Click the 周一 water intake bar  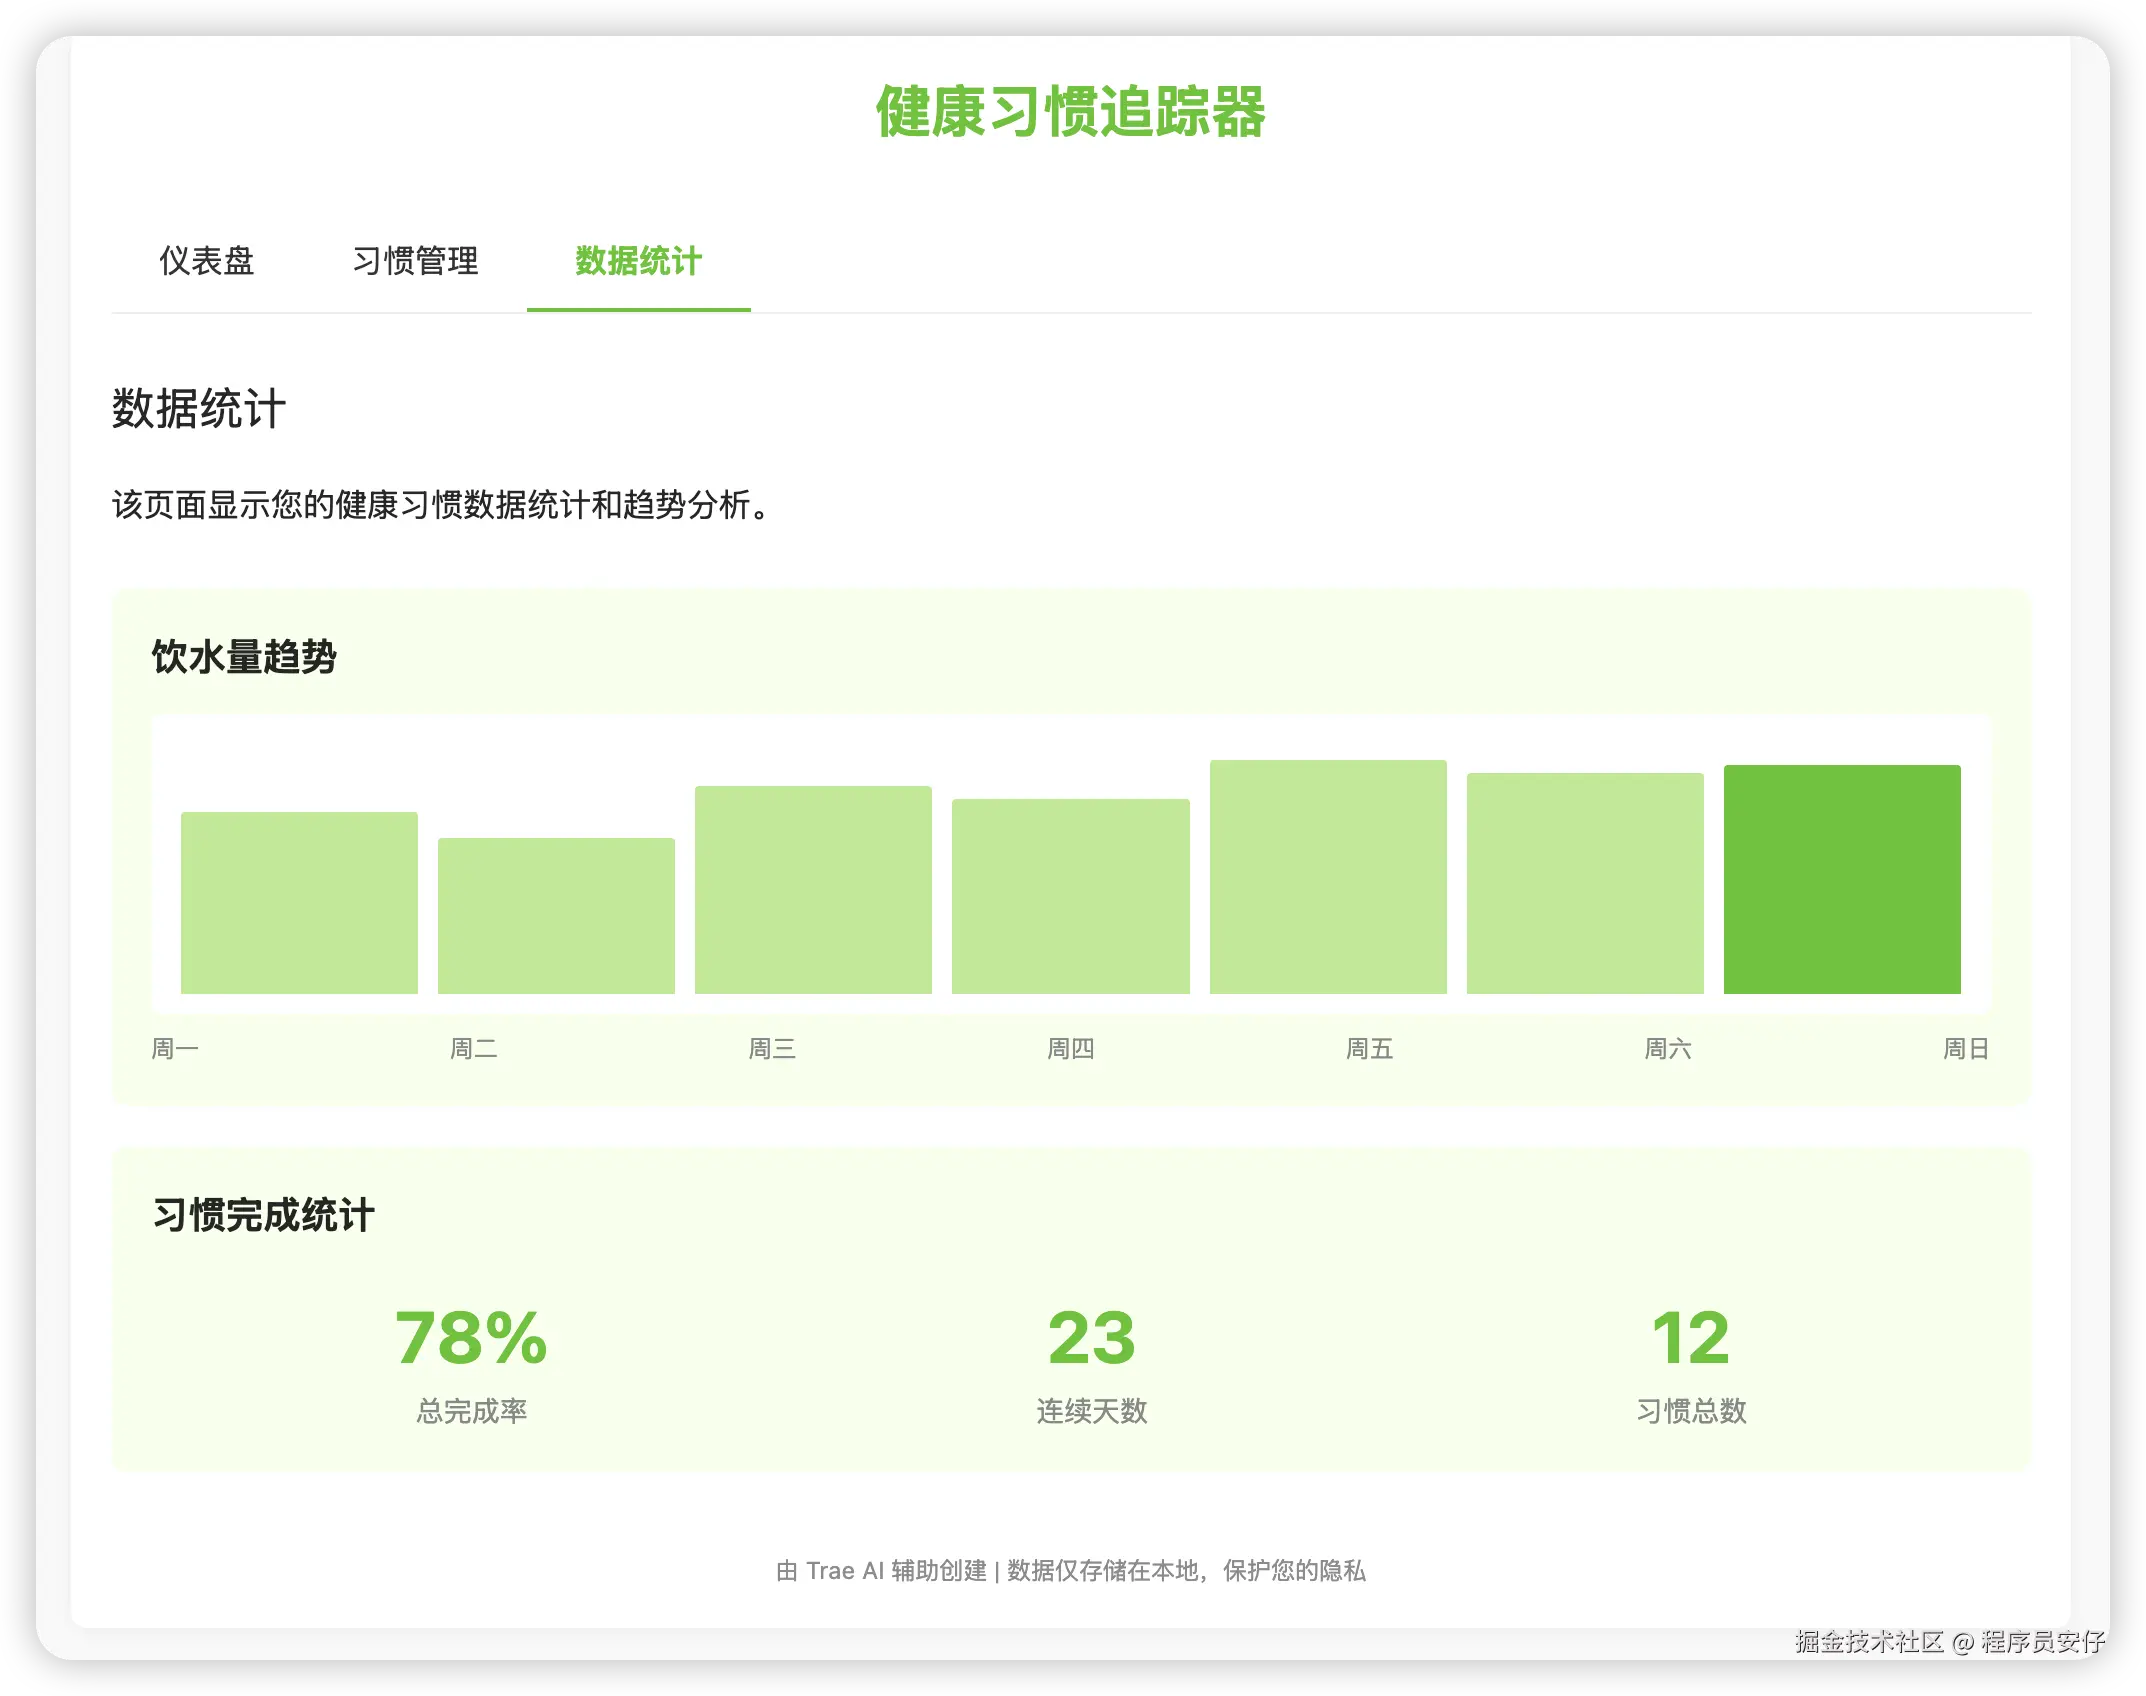pos(299,903)
